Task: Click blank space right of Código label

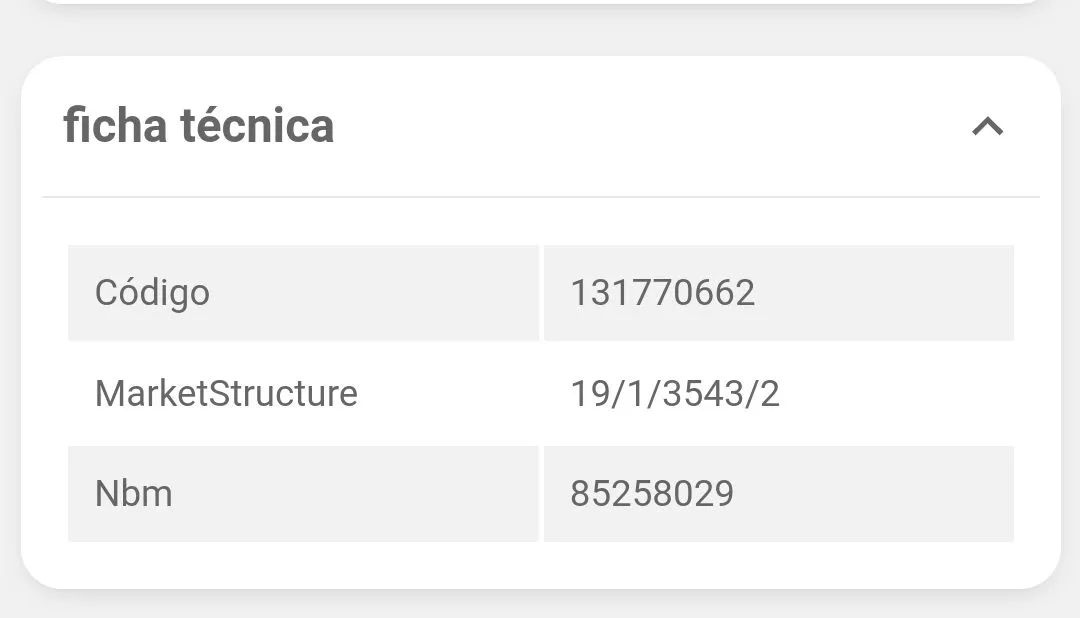Action: pyautogui.click(x=380, y=293)
